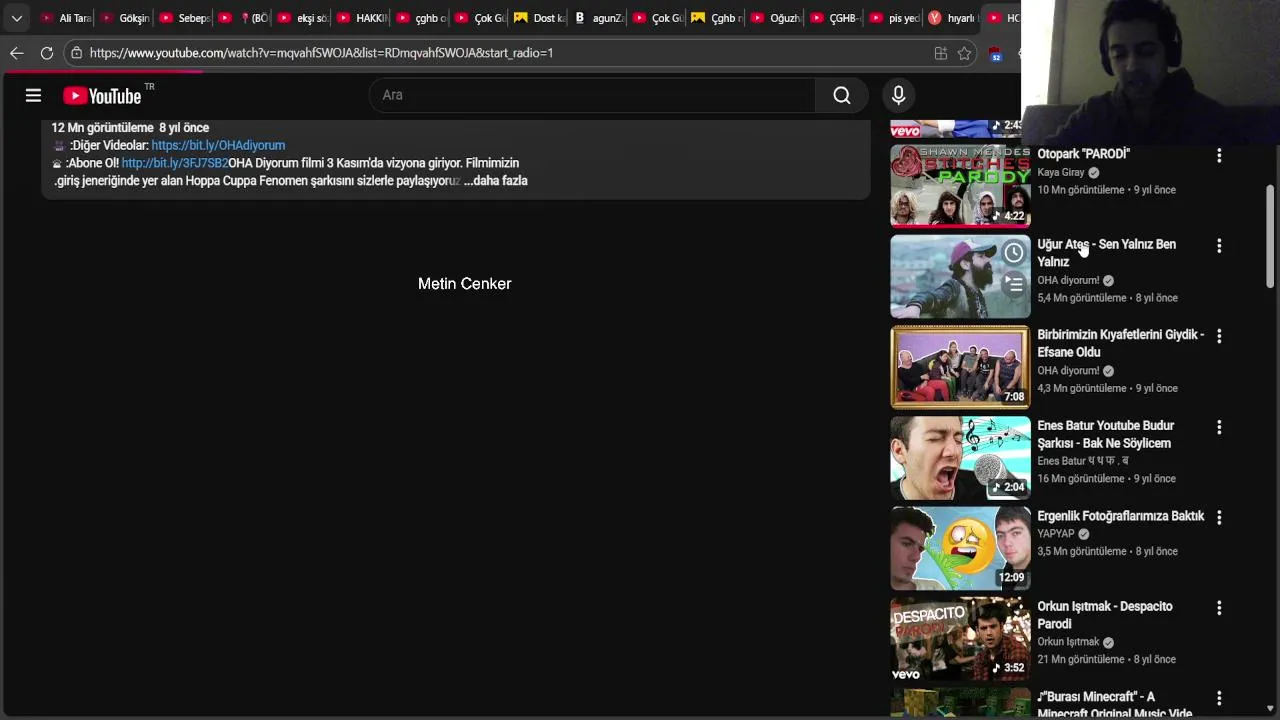Open 'Enes Batur Youtube Budur Şarkısı' title
This screenshot has width=1280, height=720.
[1105, 434]
